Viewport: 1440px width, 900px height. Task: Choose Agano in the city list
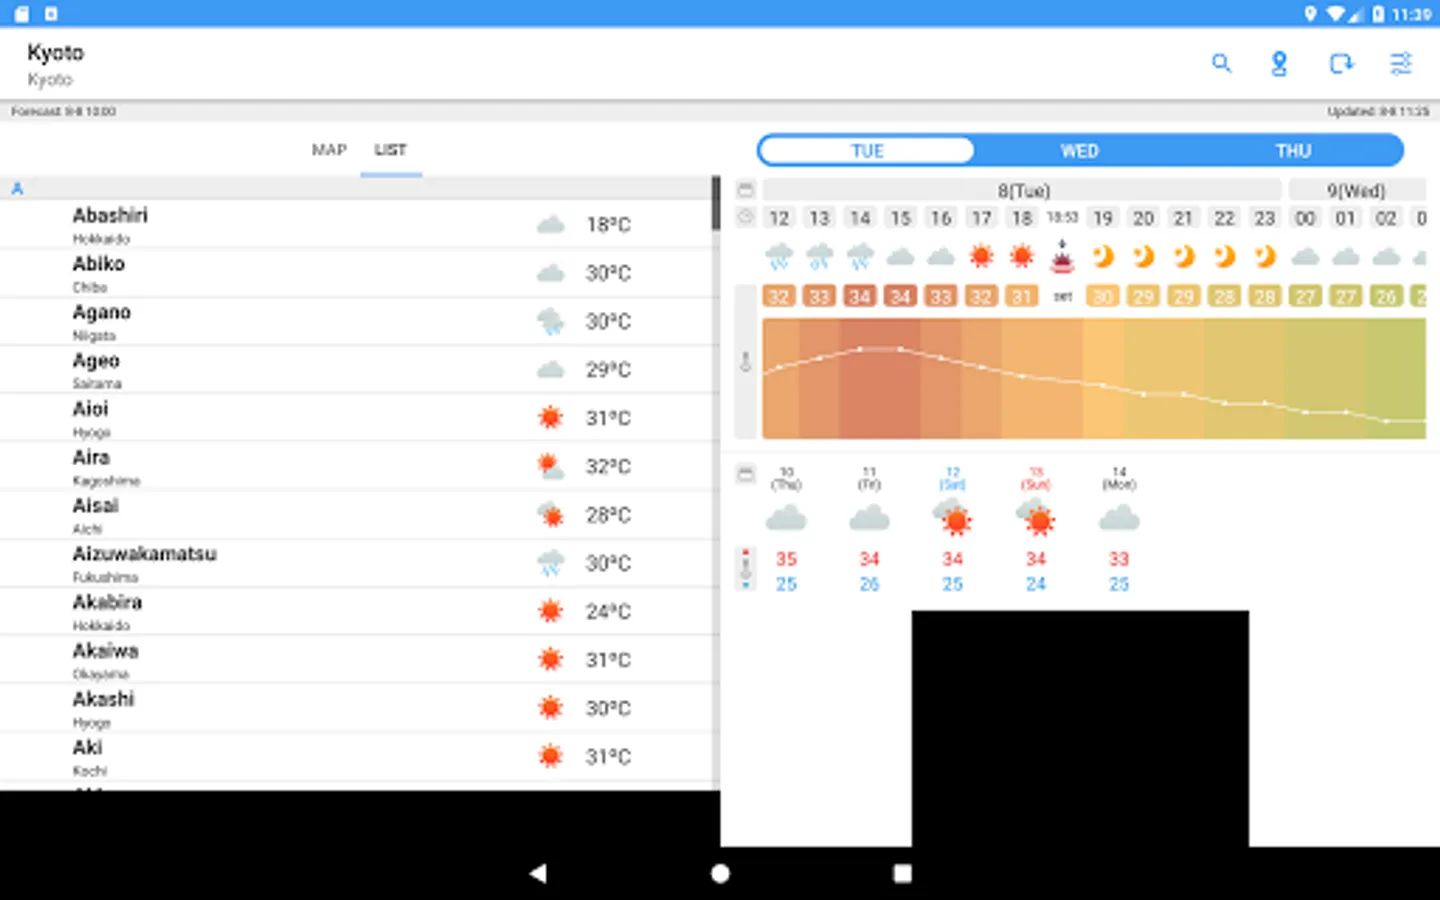(x=356, y=321)
